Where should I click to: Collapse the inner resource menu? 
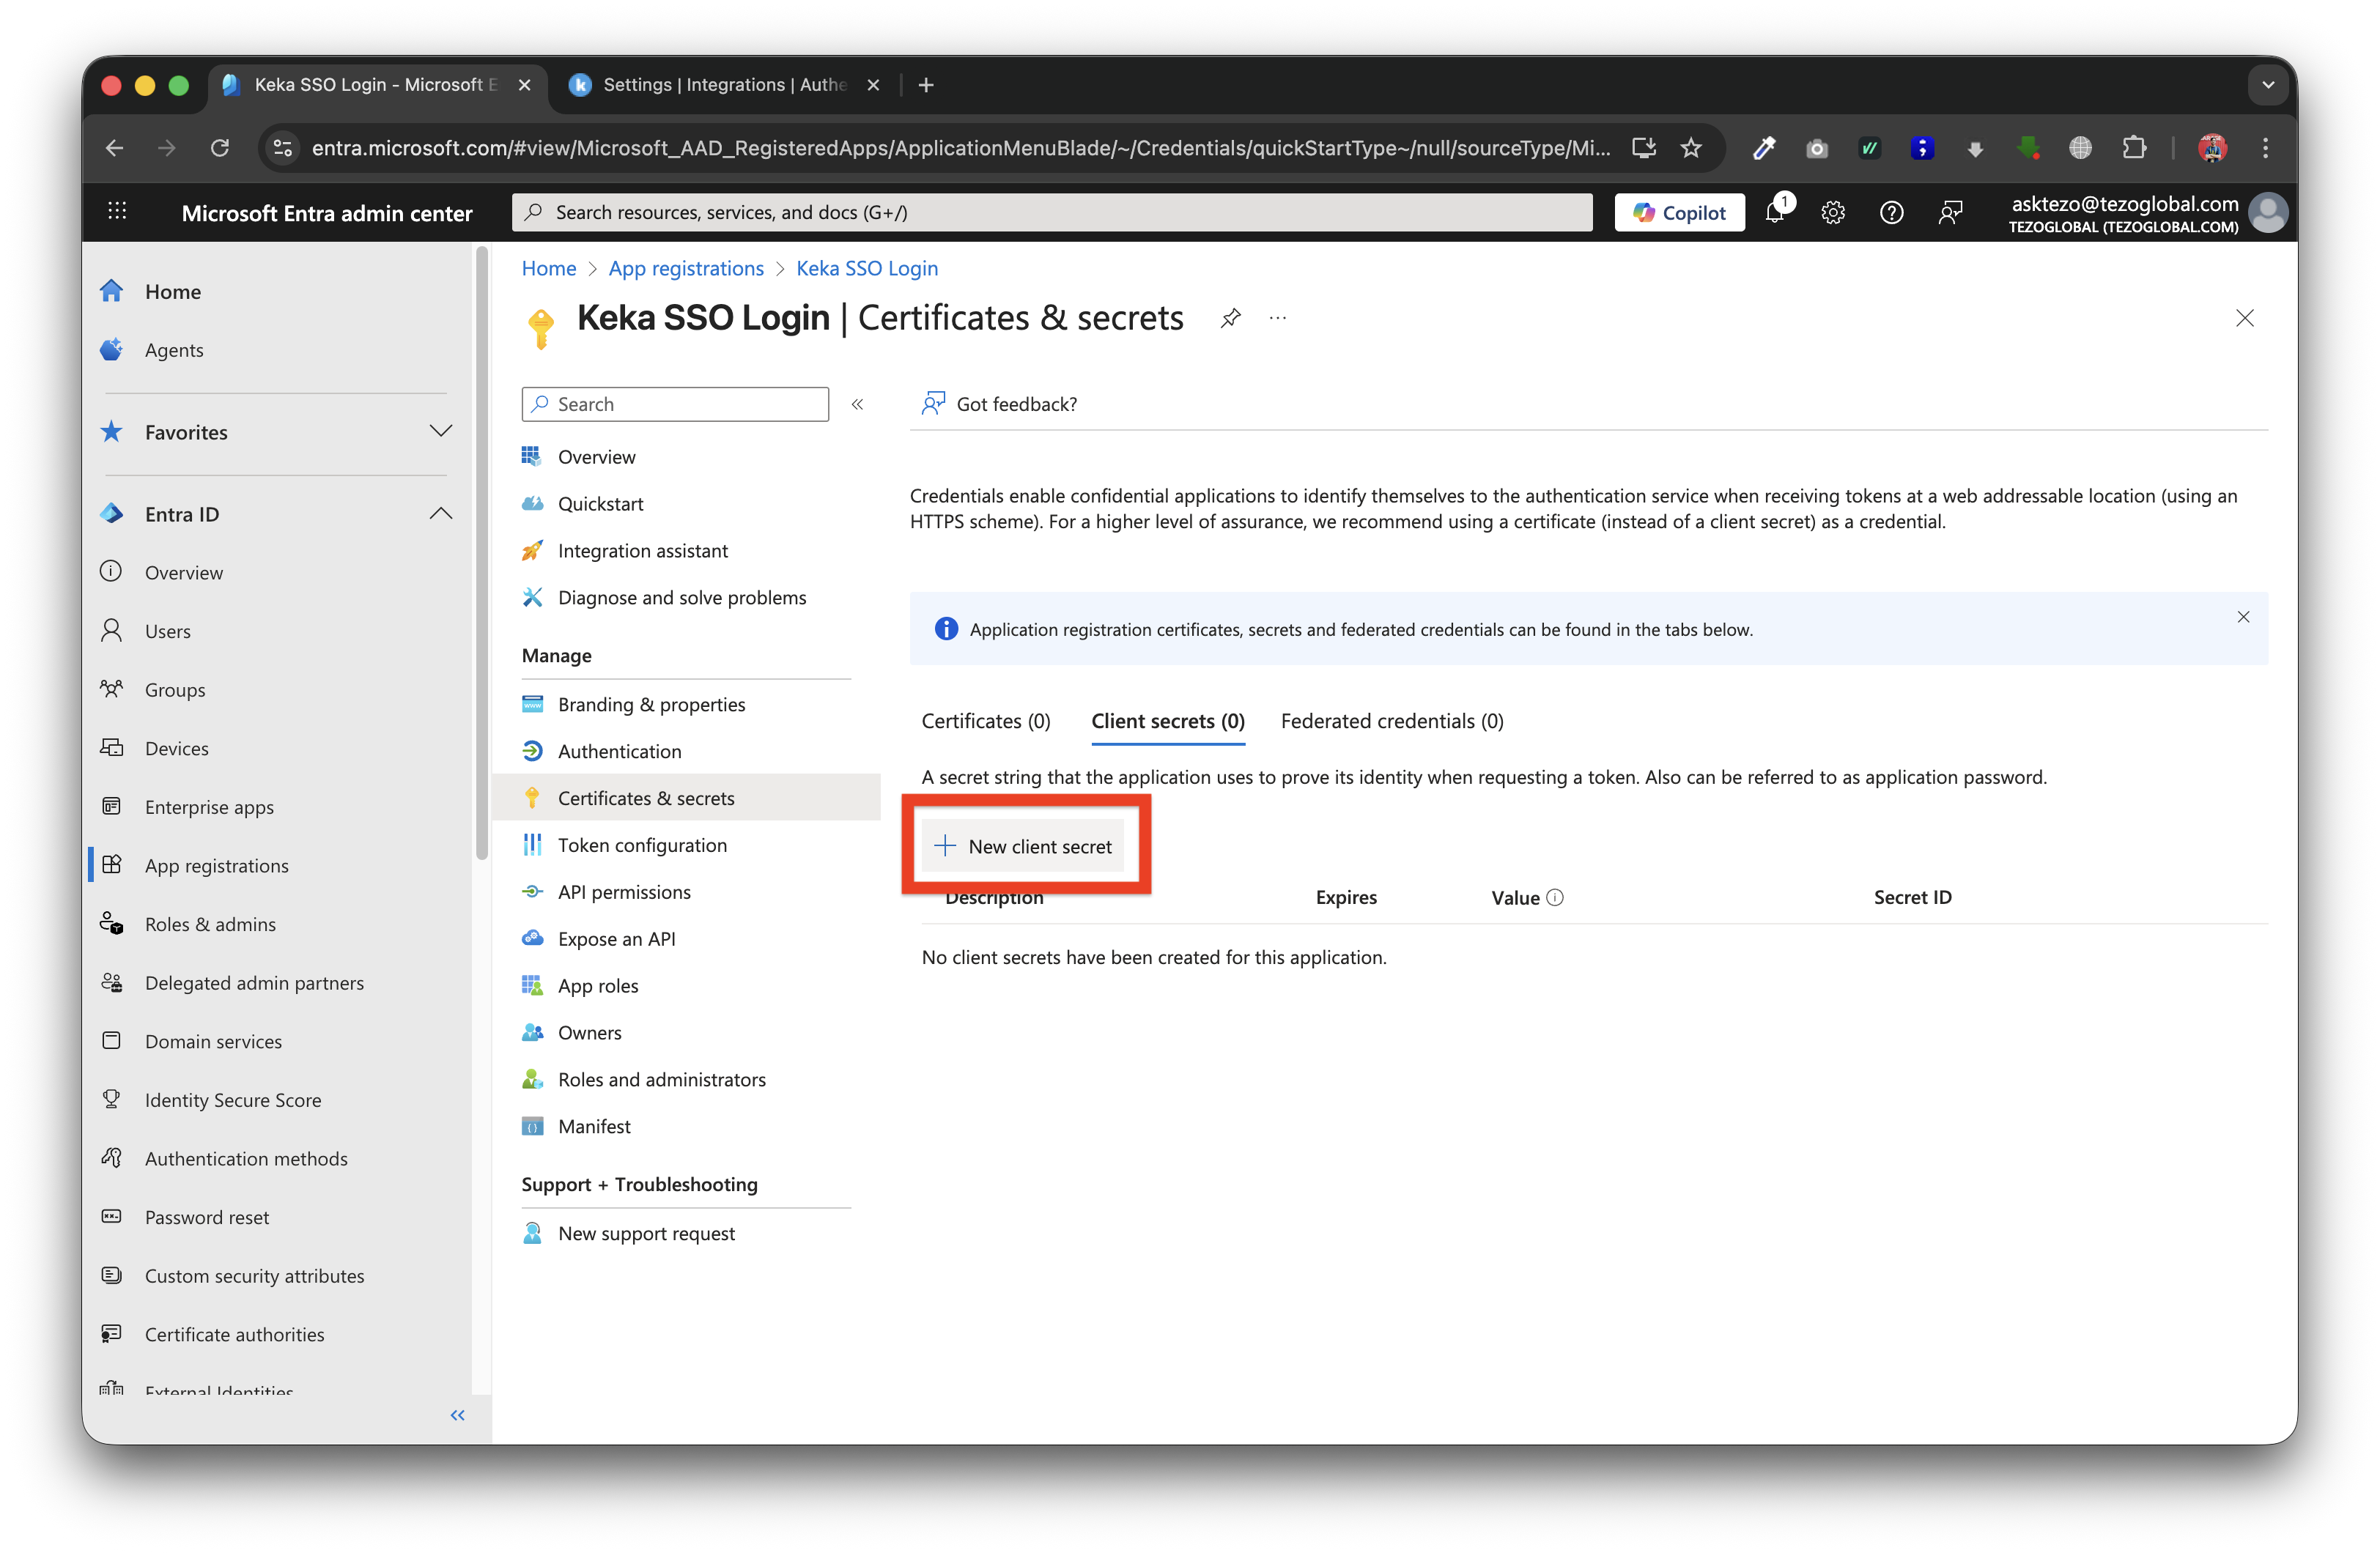(x=857, y=404)
